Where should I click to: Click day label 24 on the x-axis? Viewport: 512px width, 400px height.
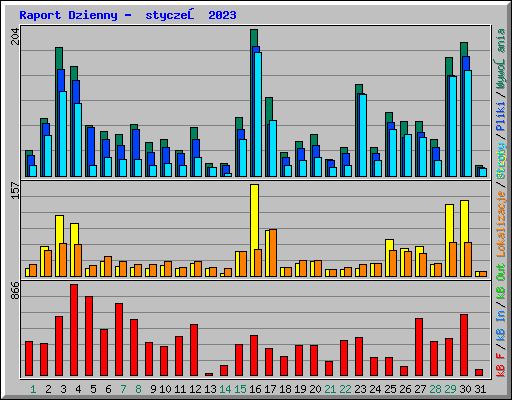(375, 389)
